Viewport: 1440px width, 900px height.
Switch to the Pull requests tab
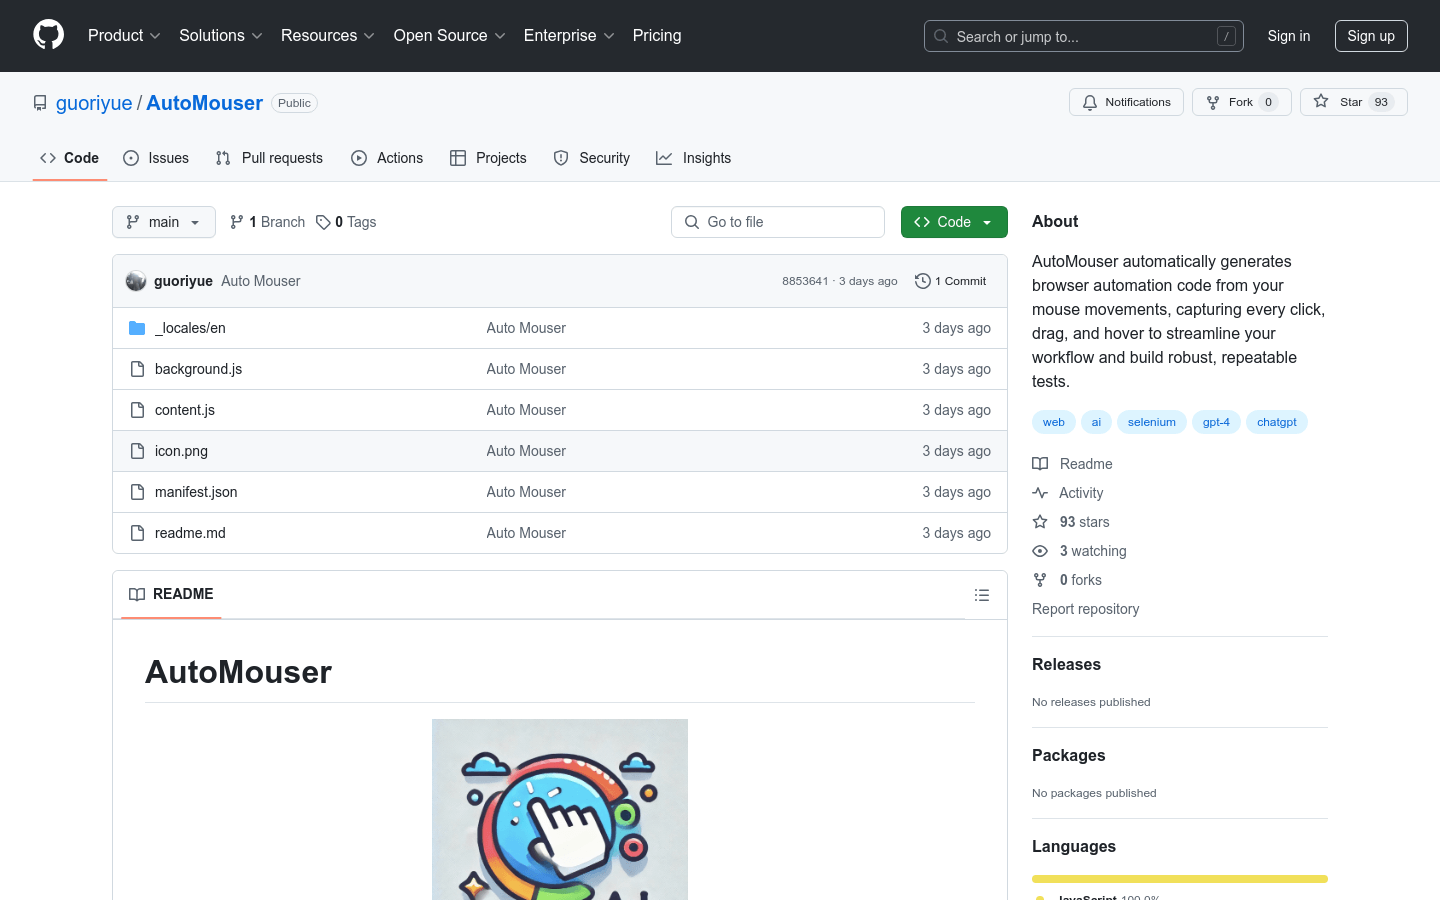[x=269, y=158]
